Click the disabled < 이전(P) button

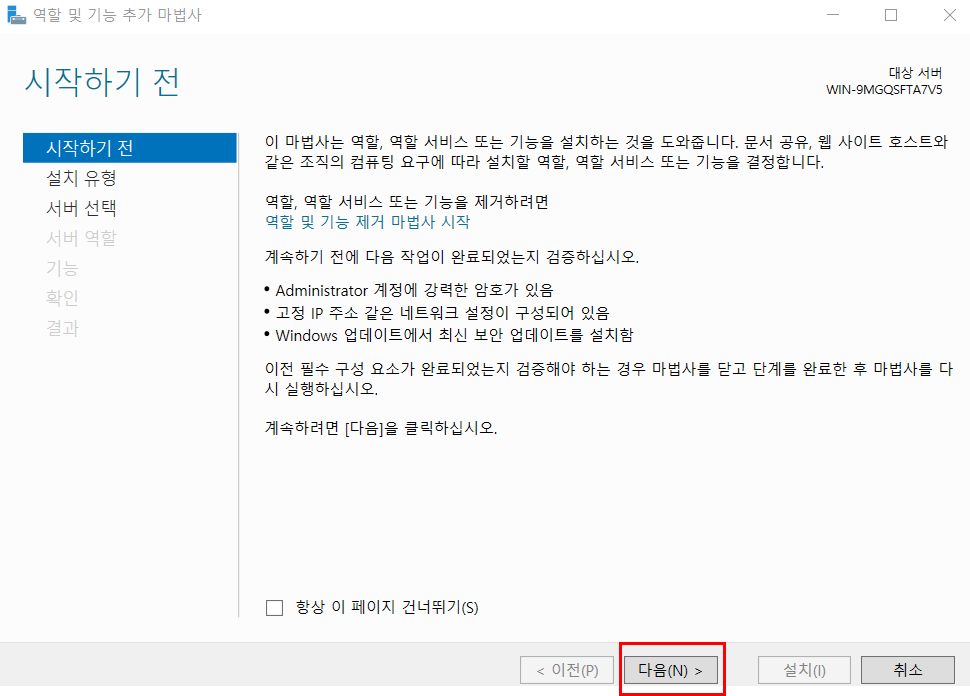click(567, 670)
